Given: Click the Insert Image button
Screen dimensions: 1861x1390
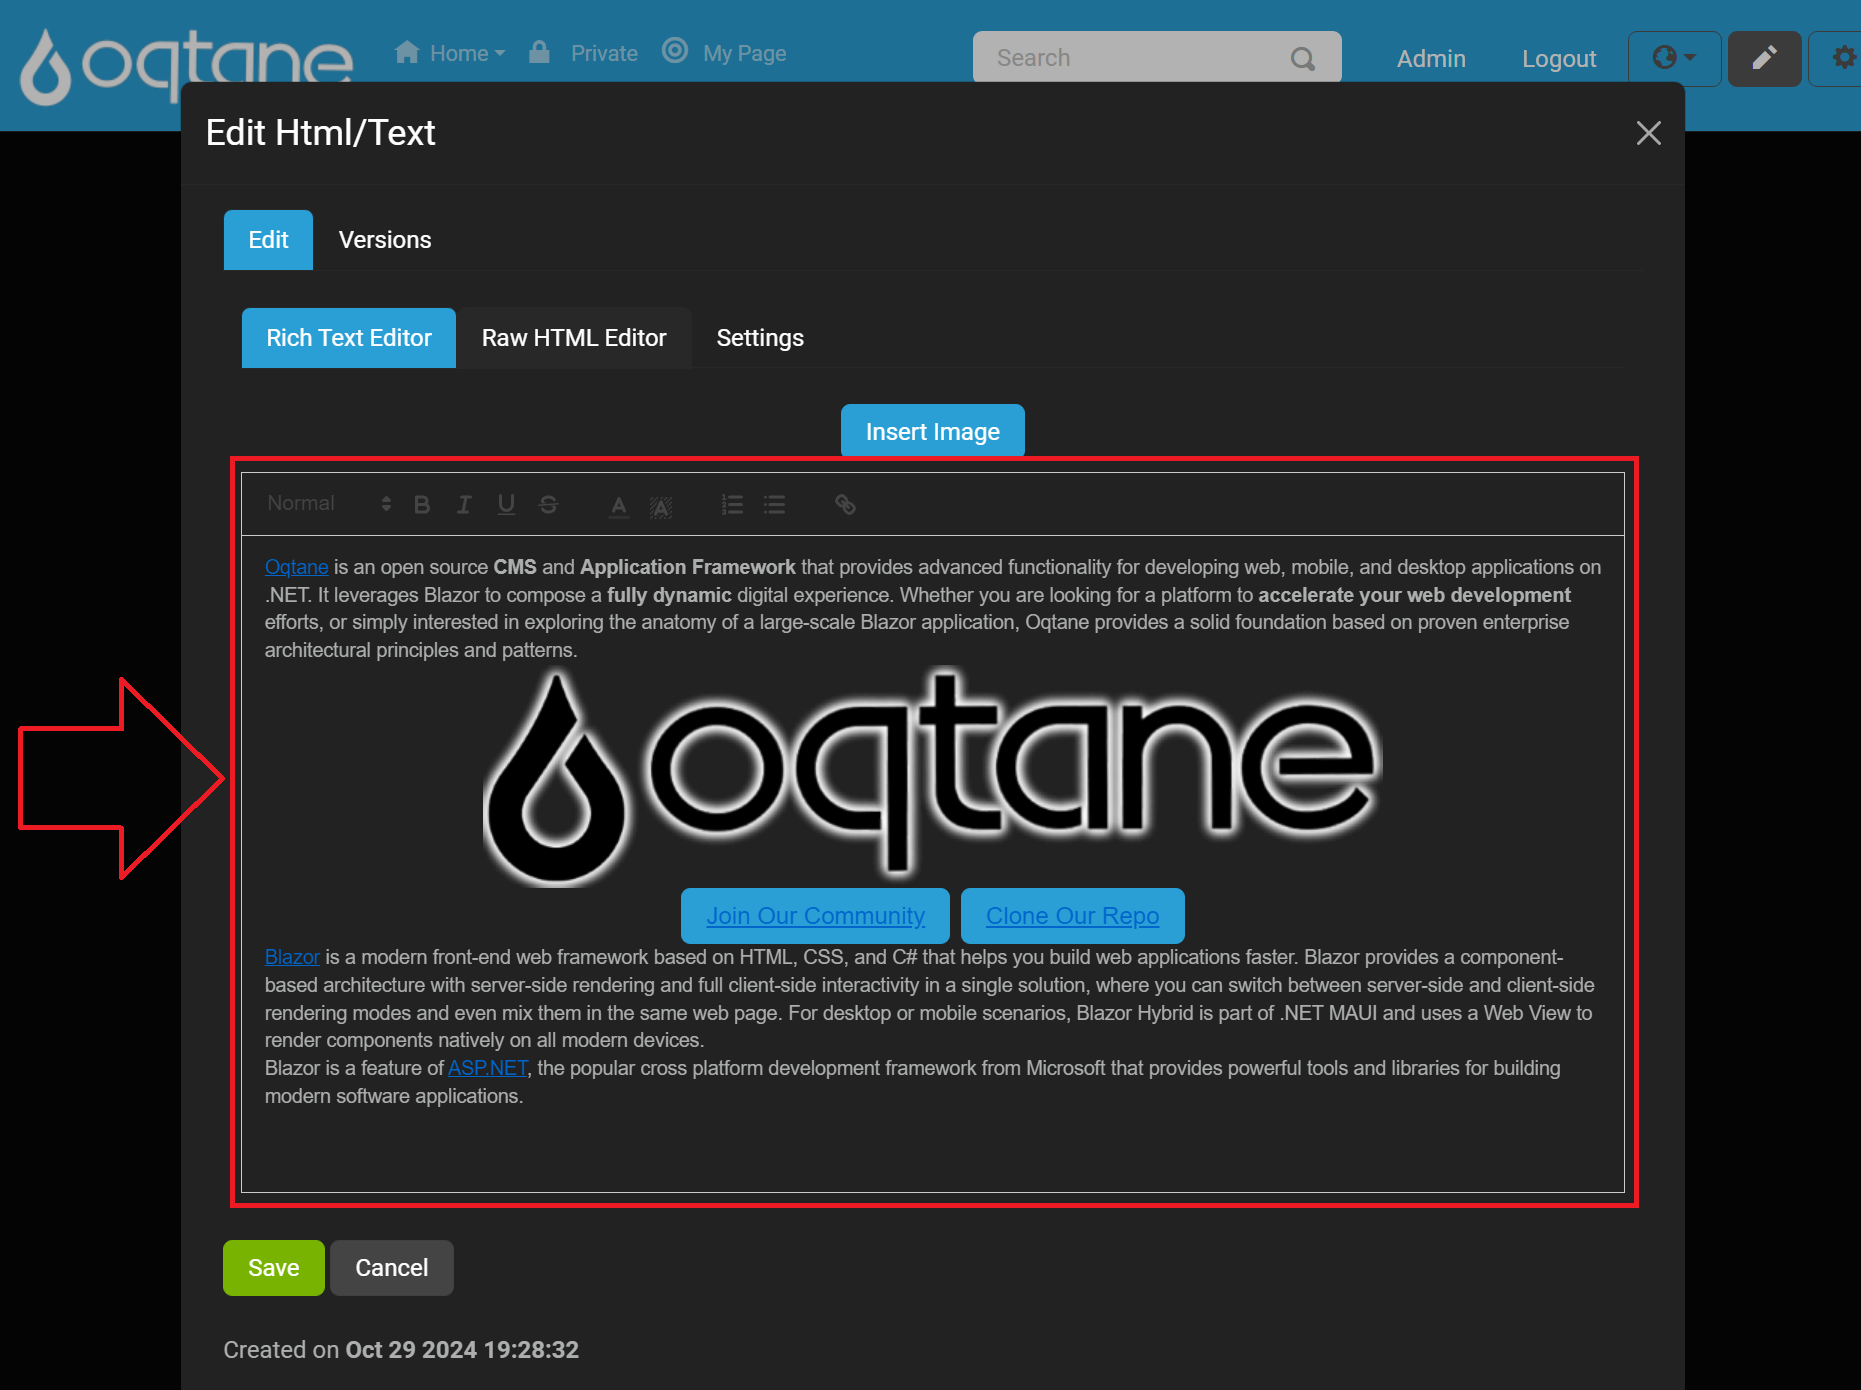Looking at the screenshot, I should 933,431.
